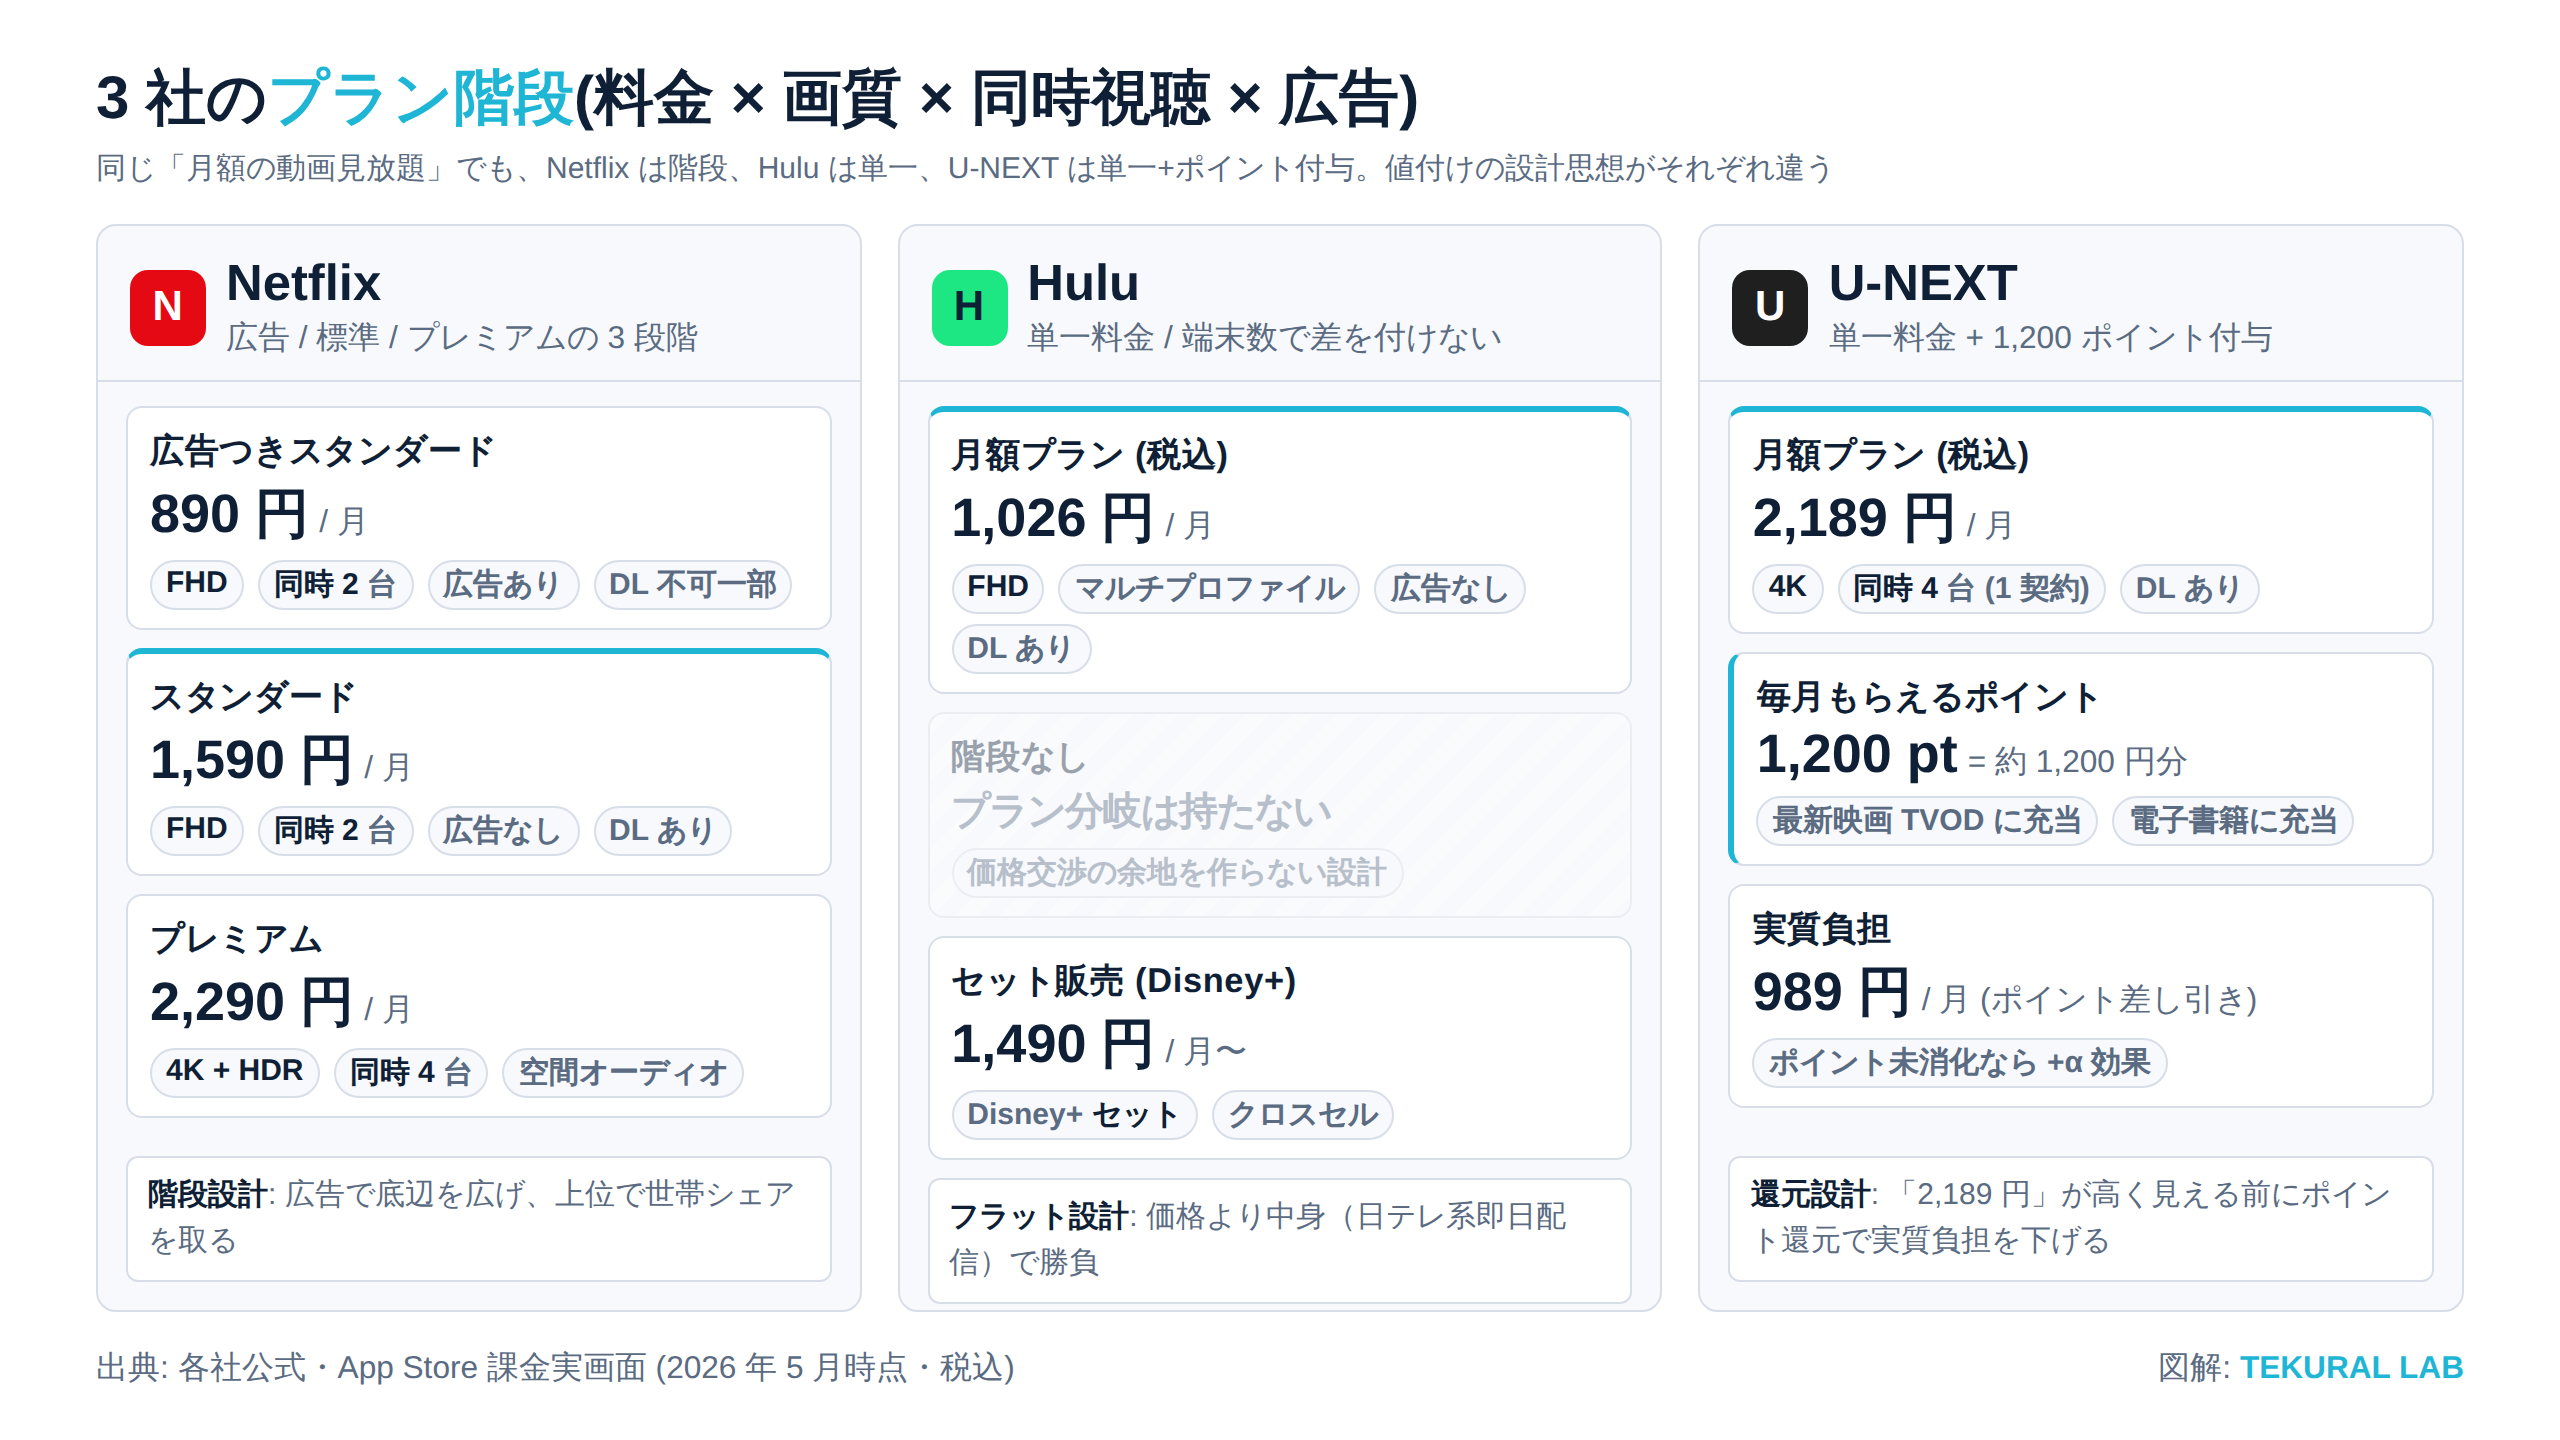
Task: Click the 還元設計 note under U-NEXT
Action: [x=2080, y=1218]
